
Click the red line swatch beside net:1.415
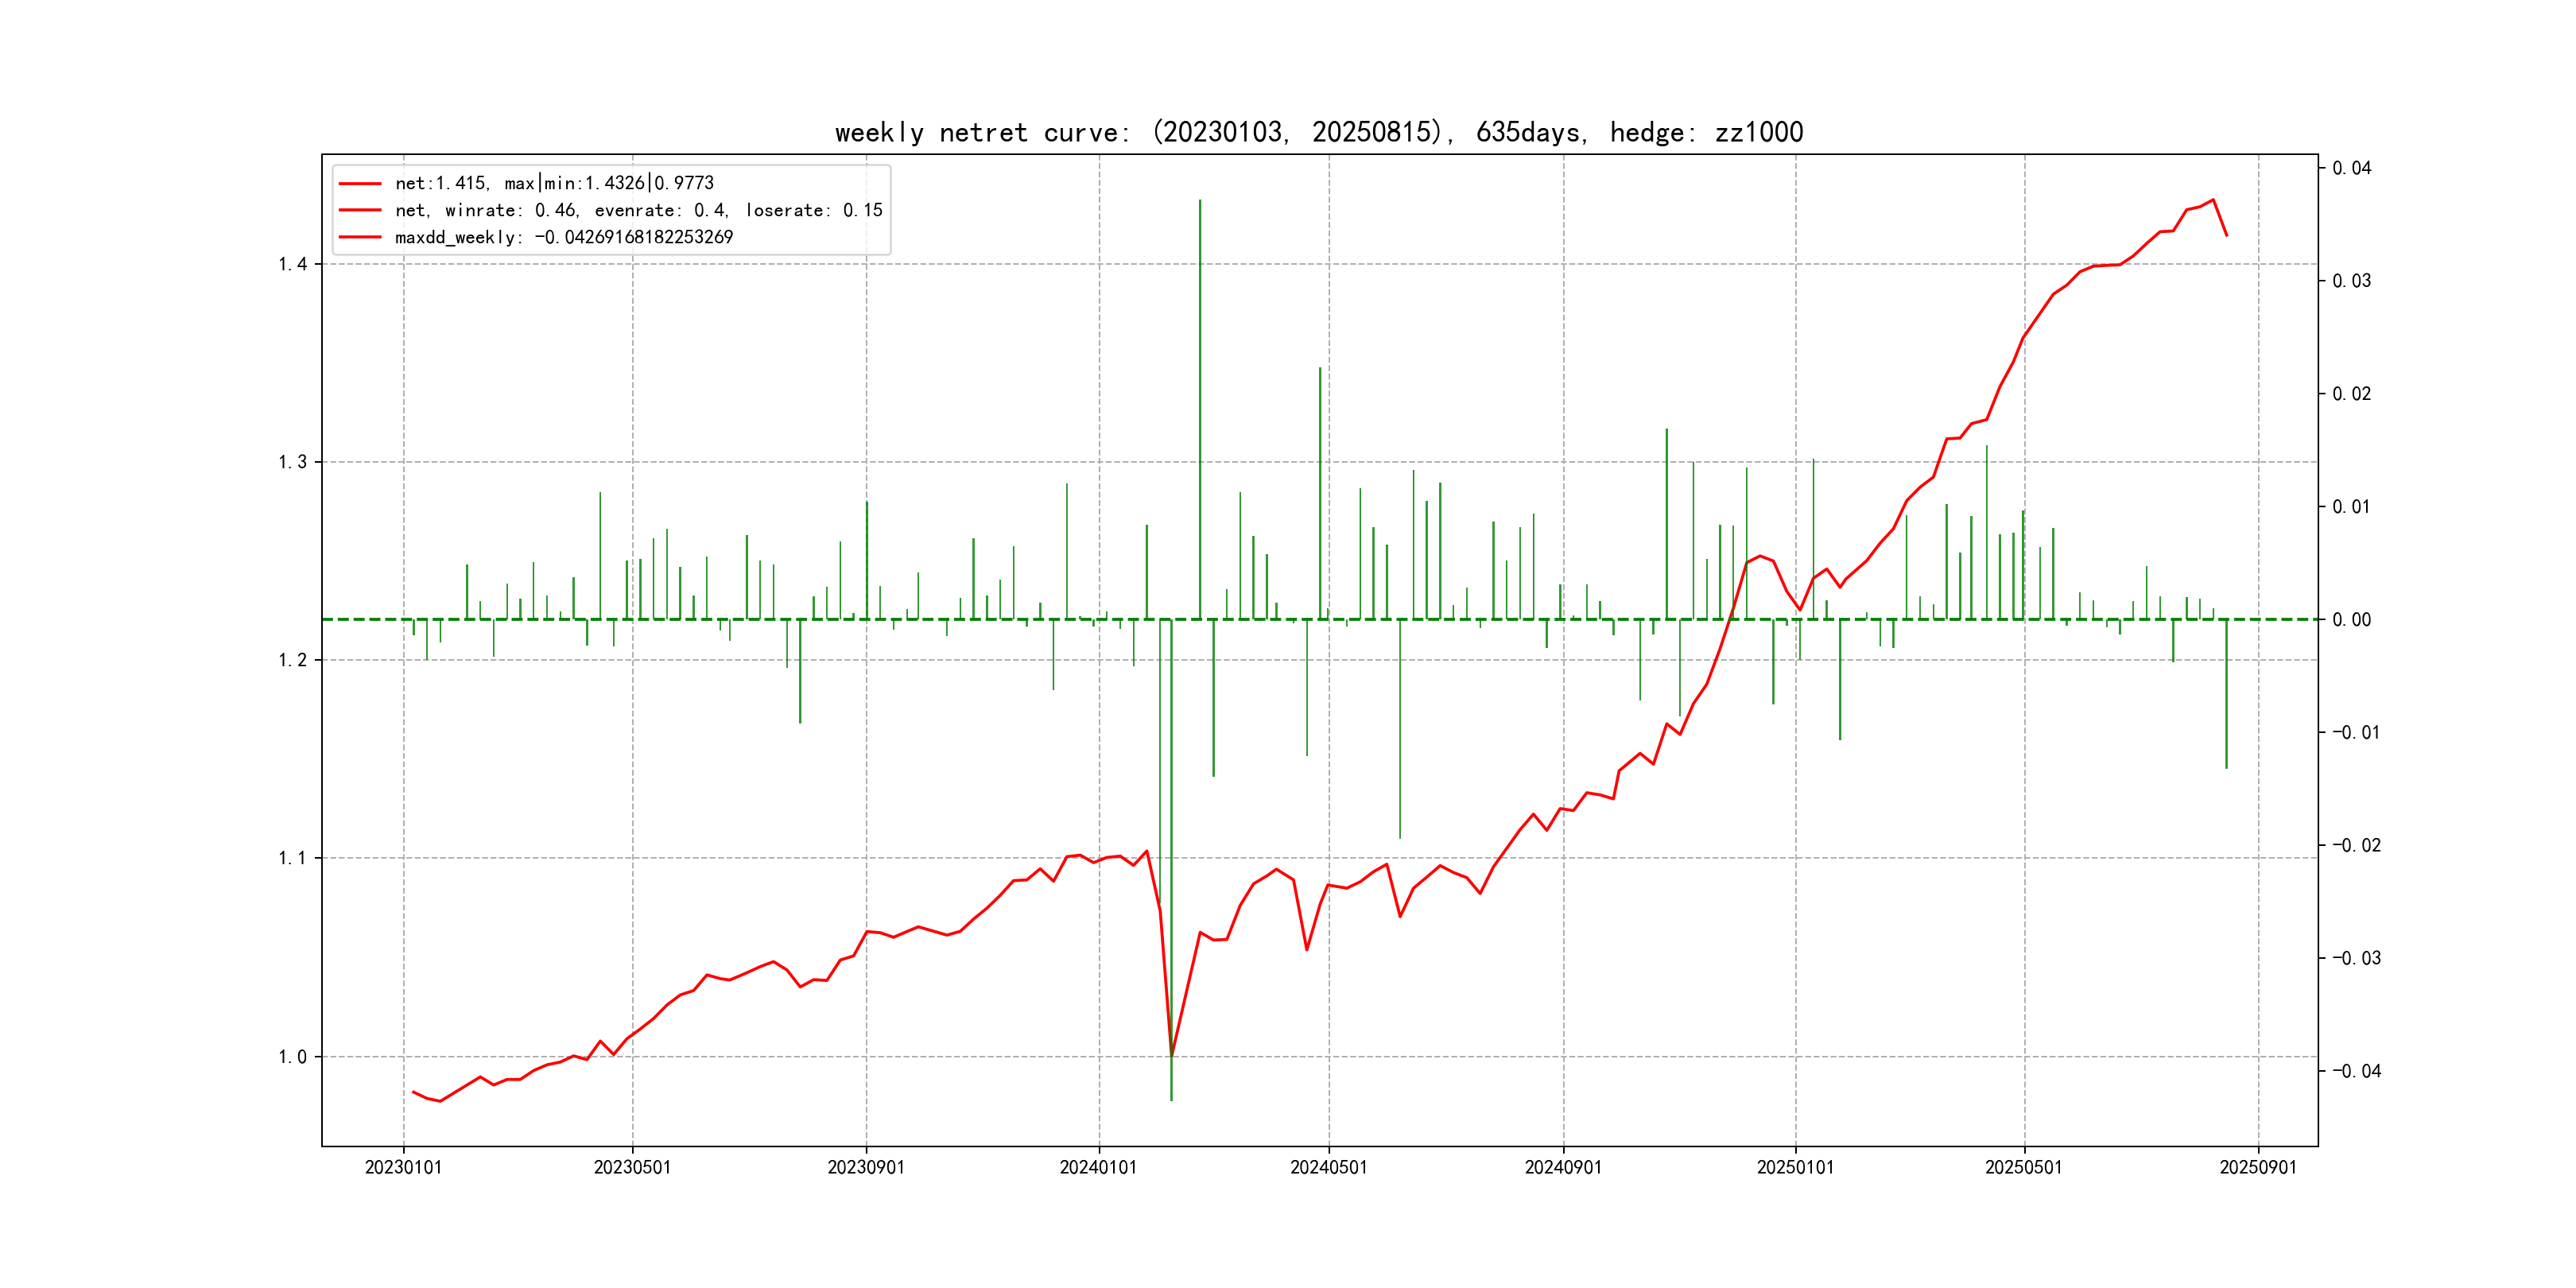(x=360, y=183)
